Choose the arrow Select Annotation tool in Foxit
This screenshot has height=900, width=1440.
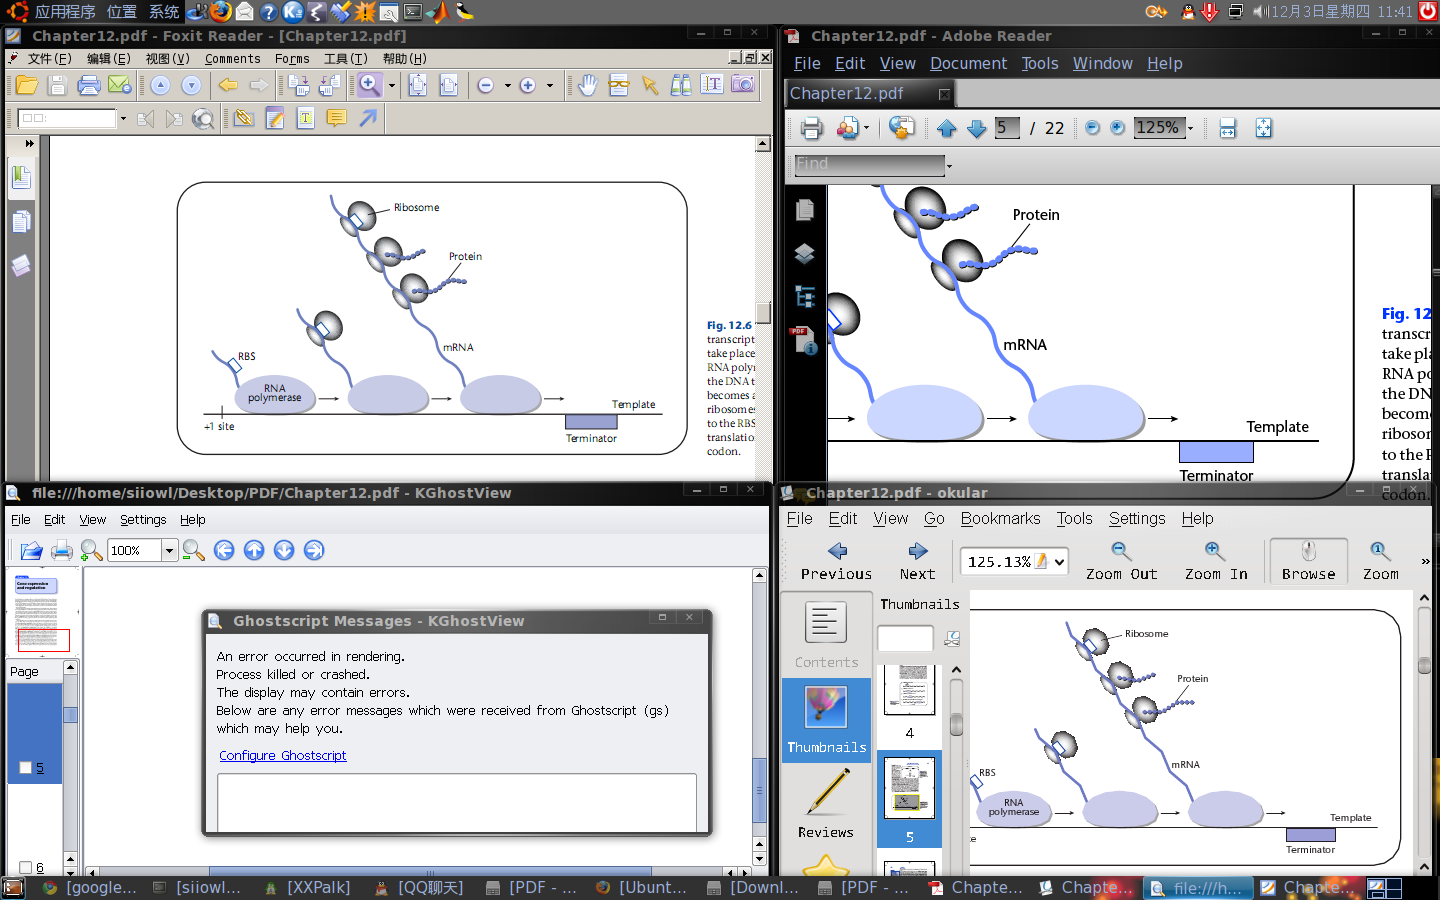(650, 86)
